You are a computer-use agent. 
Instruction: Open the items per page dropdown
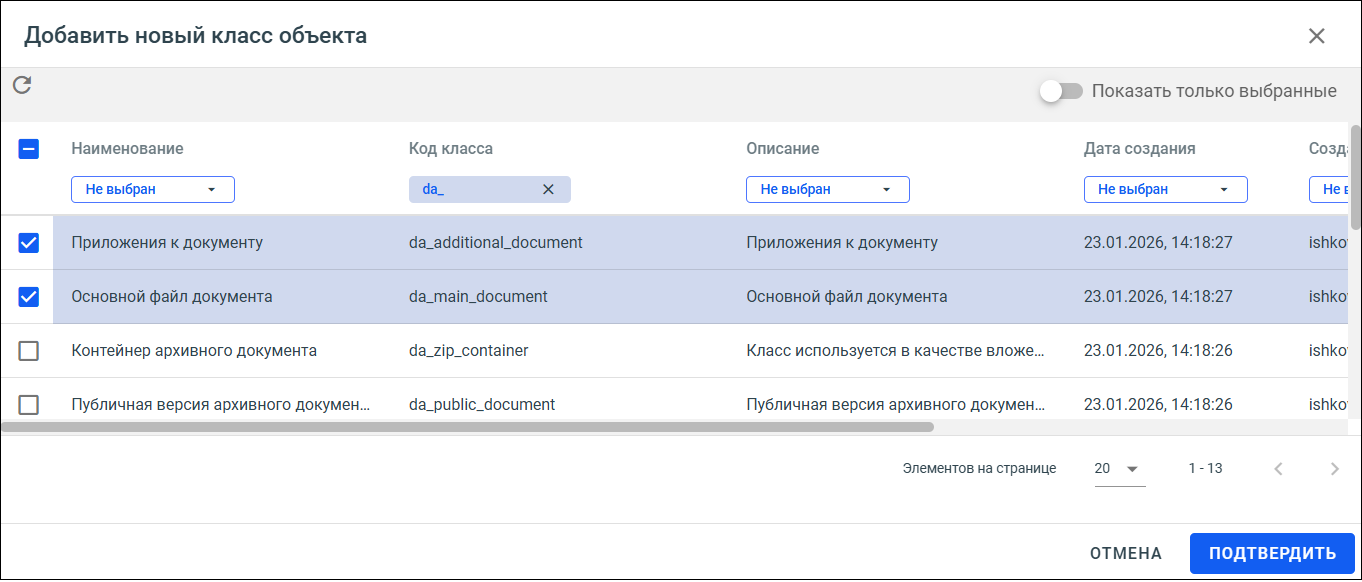1120,468
